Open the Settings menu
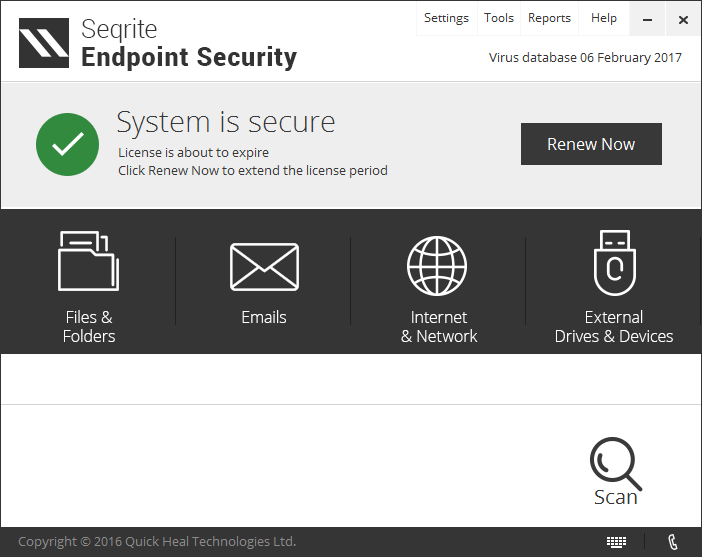Viewport: 702px width, 557px height. 446,18
